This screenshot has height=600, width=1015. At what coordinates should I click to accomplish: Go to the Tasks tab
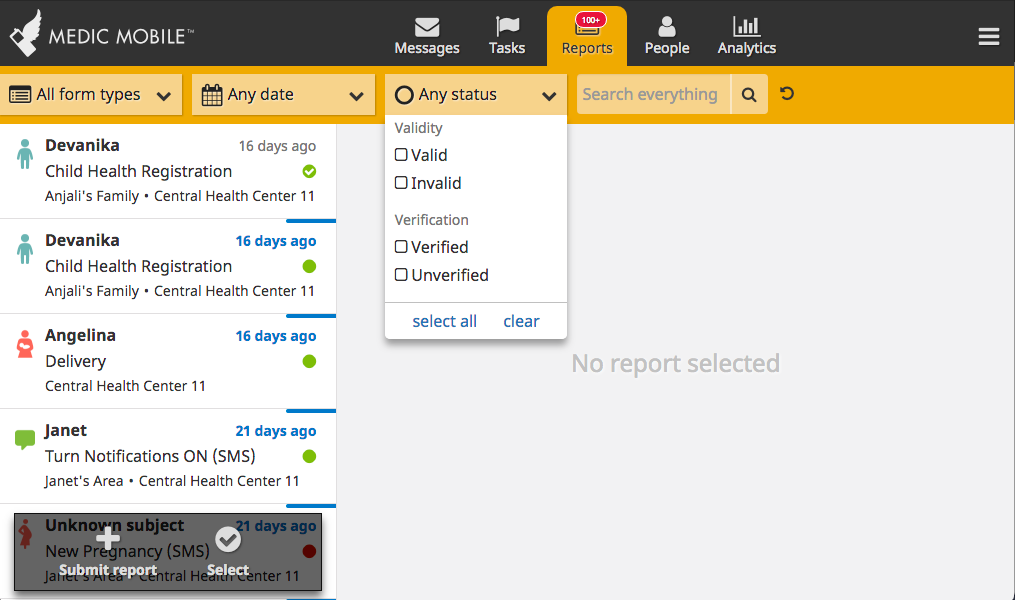tap(507, 36)
